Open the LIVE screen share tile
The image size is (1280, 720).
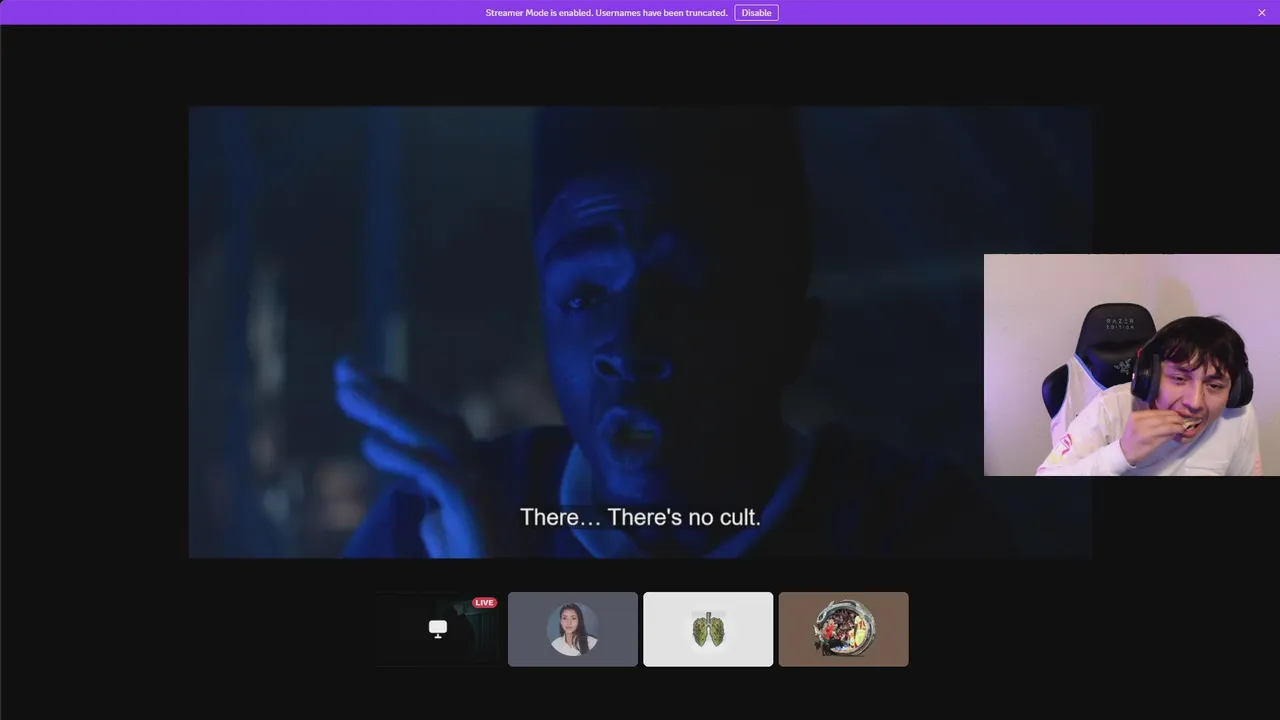click(x=437, y=629)
